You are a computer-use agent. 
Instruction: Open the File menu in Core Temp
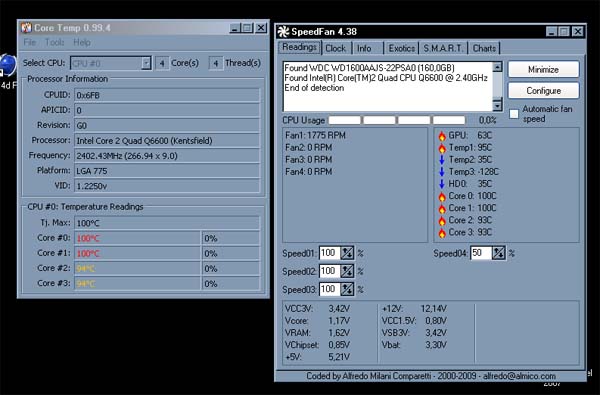(29, 42)
